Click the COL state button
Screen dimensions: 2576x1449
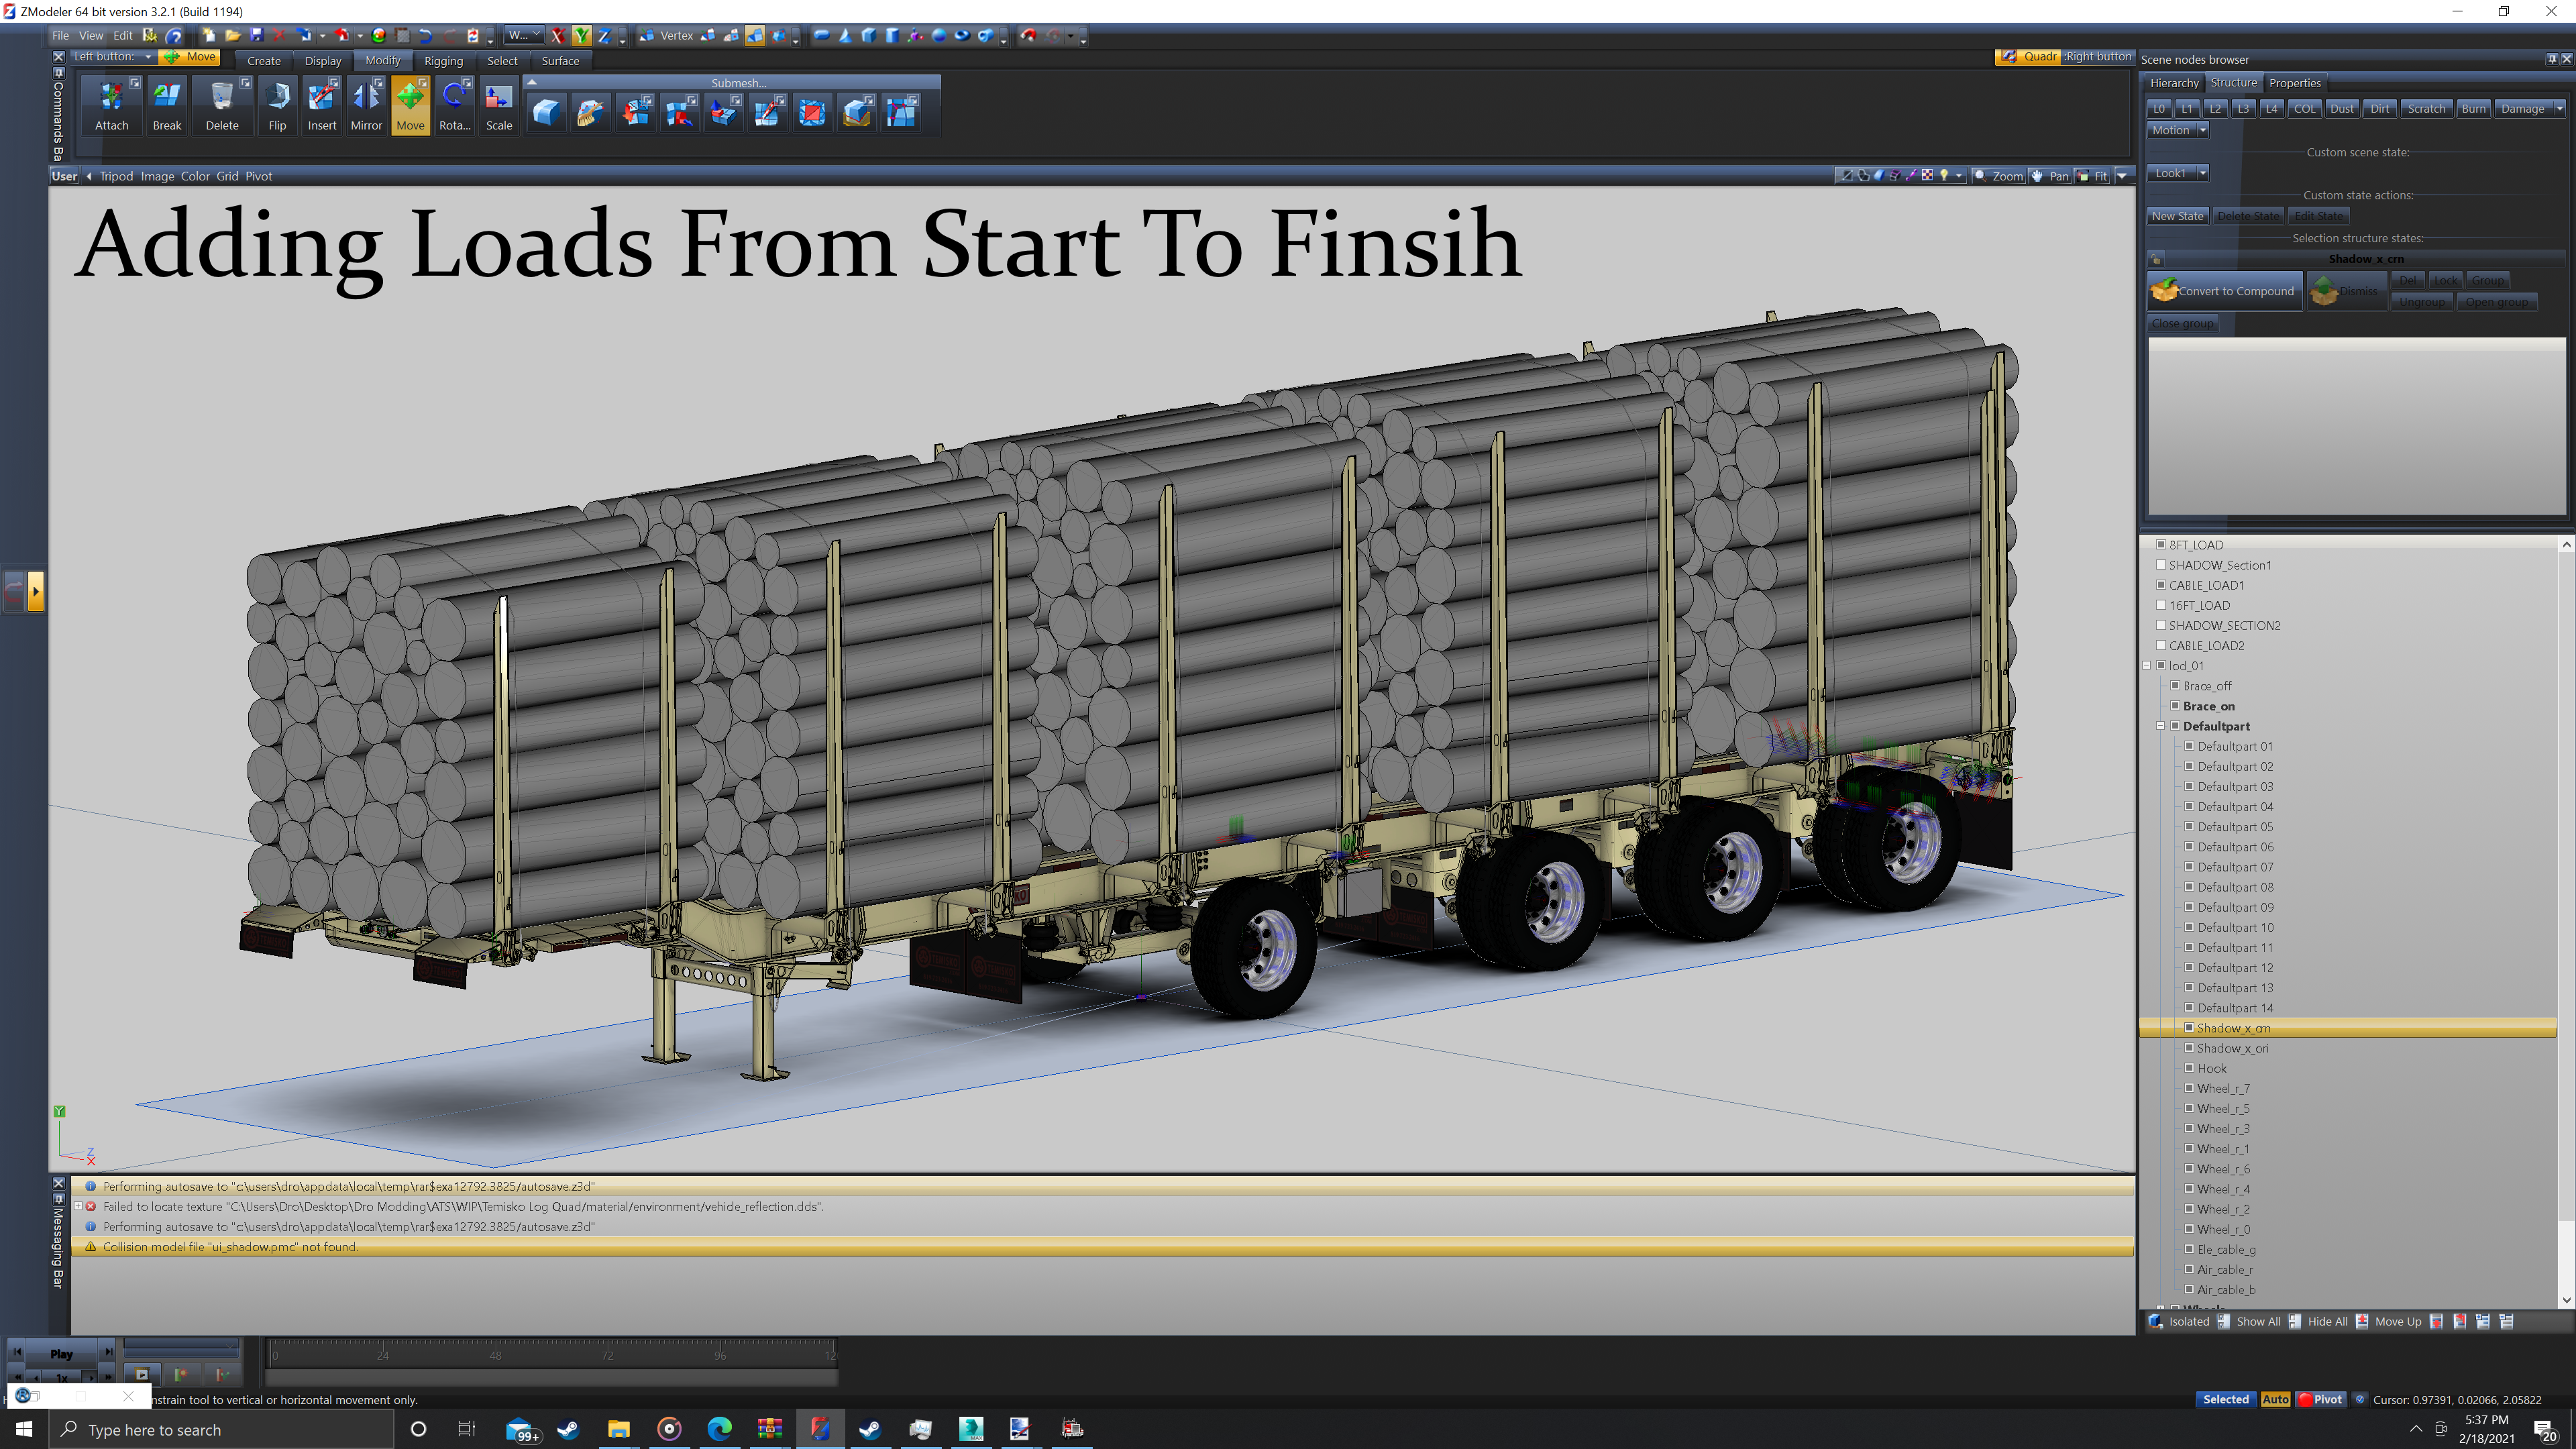(2304, 108)
